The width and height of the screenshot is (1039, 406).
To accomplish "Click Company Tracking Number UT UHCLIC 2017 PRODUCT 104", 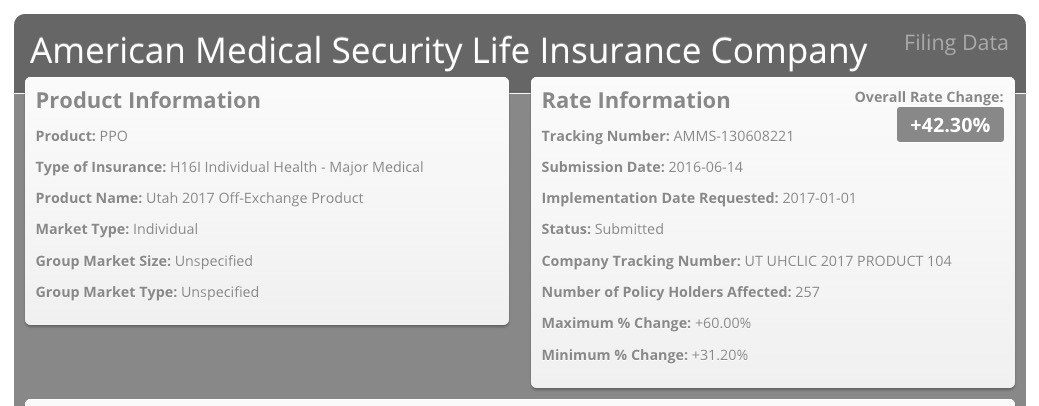I will point(746,261).
